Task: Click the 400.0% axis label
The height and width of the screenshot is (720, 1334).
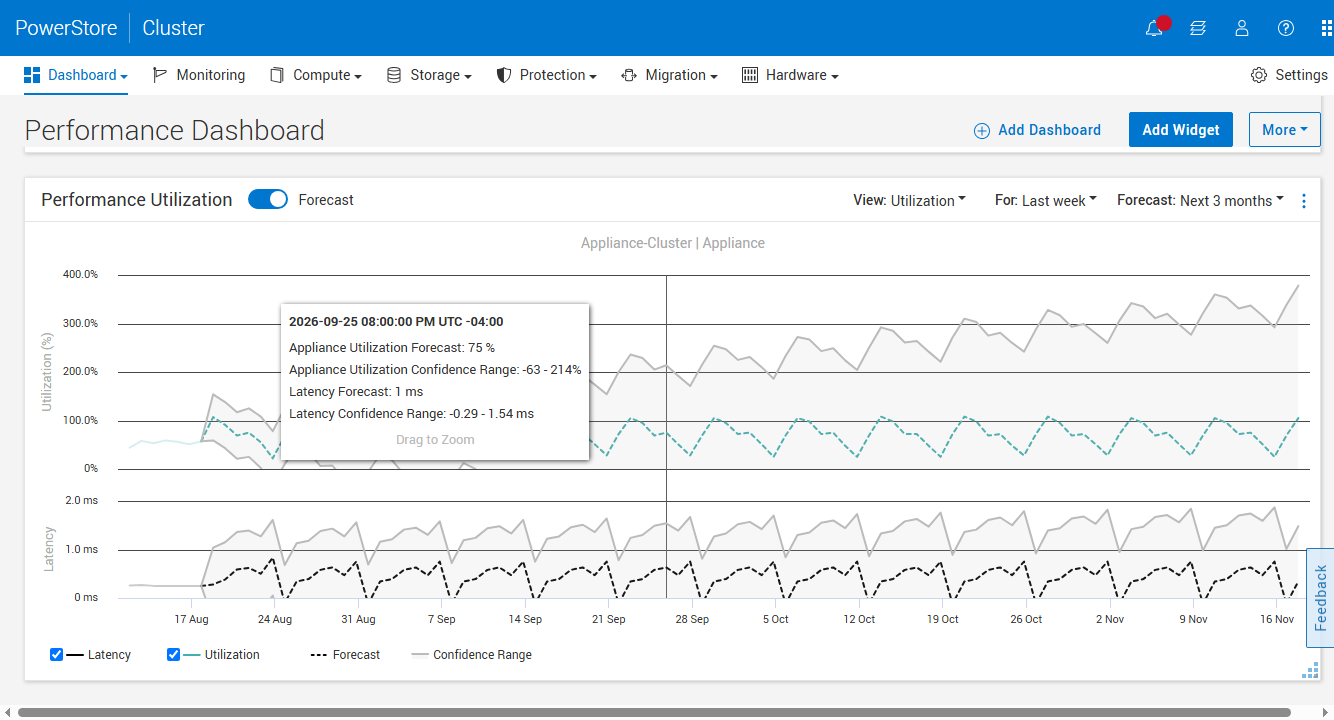Action: 79,274
